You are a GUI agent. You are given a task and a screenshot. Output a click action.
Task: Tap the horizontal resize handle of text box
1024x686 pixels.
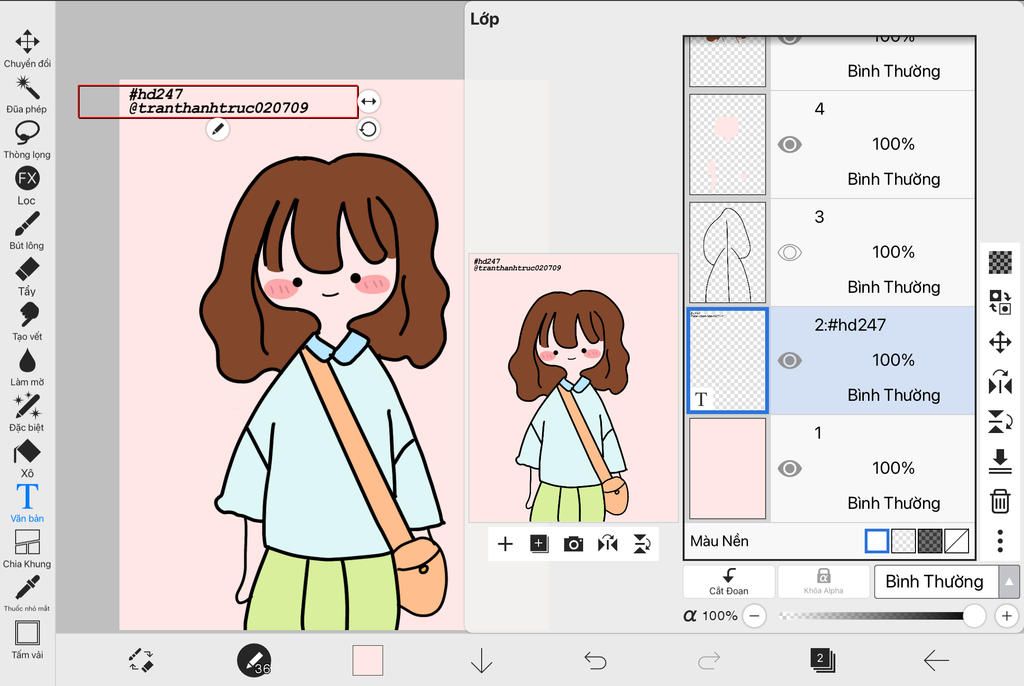[368, 101]
